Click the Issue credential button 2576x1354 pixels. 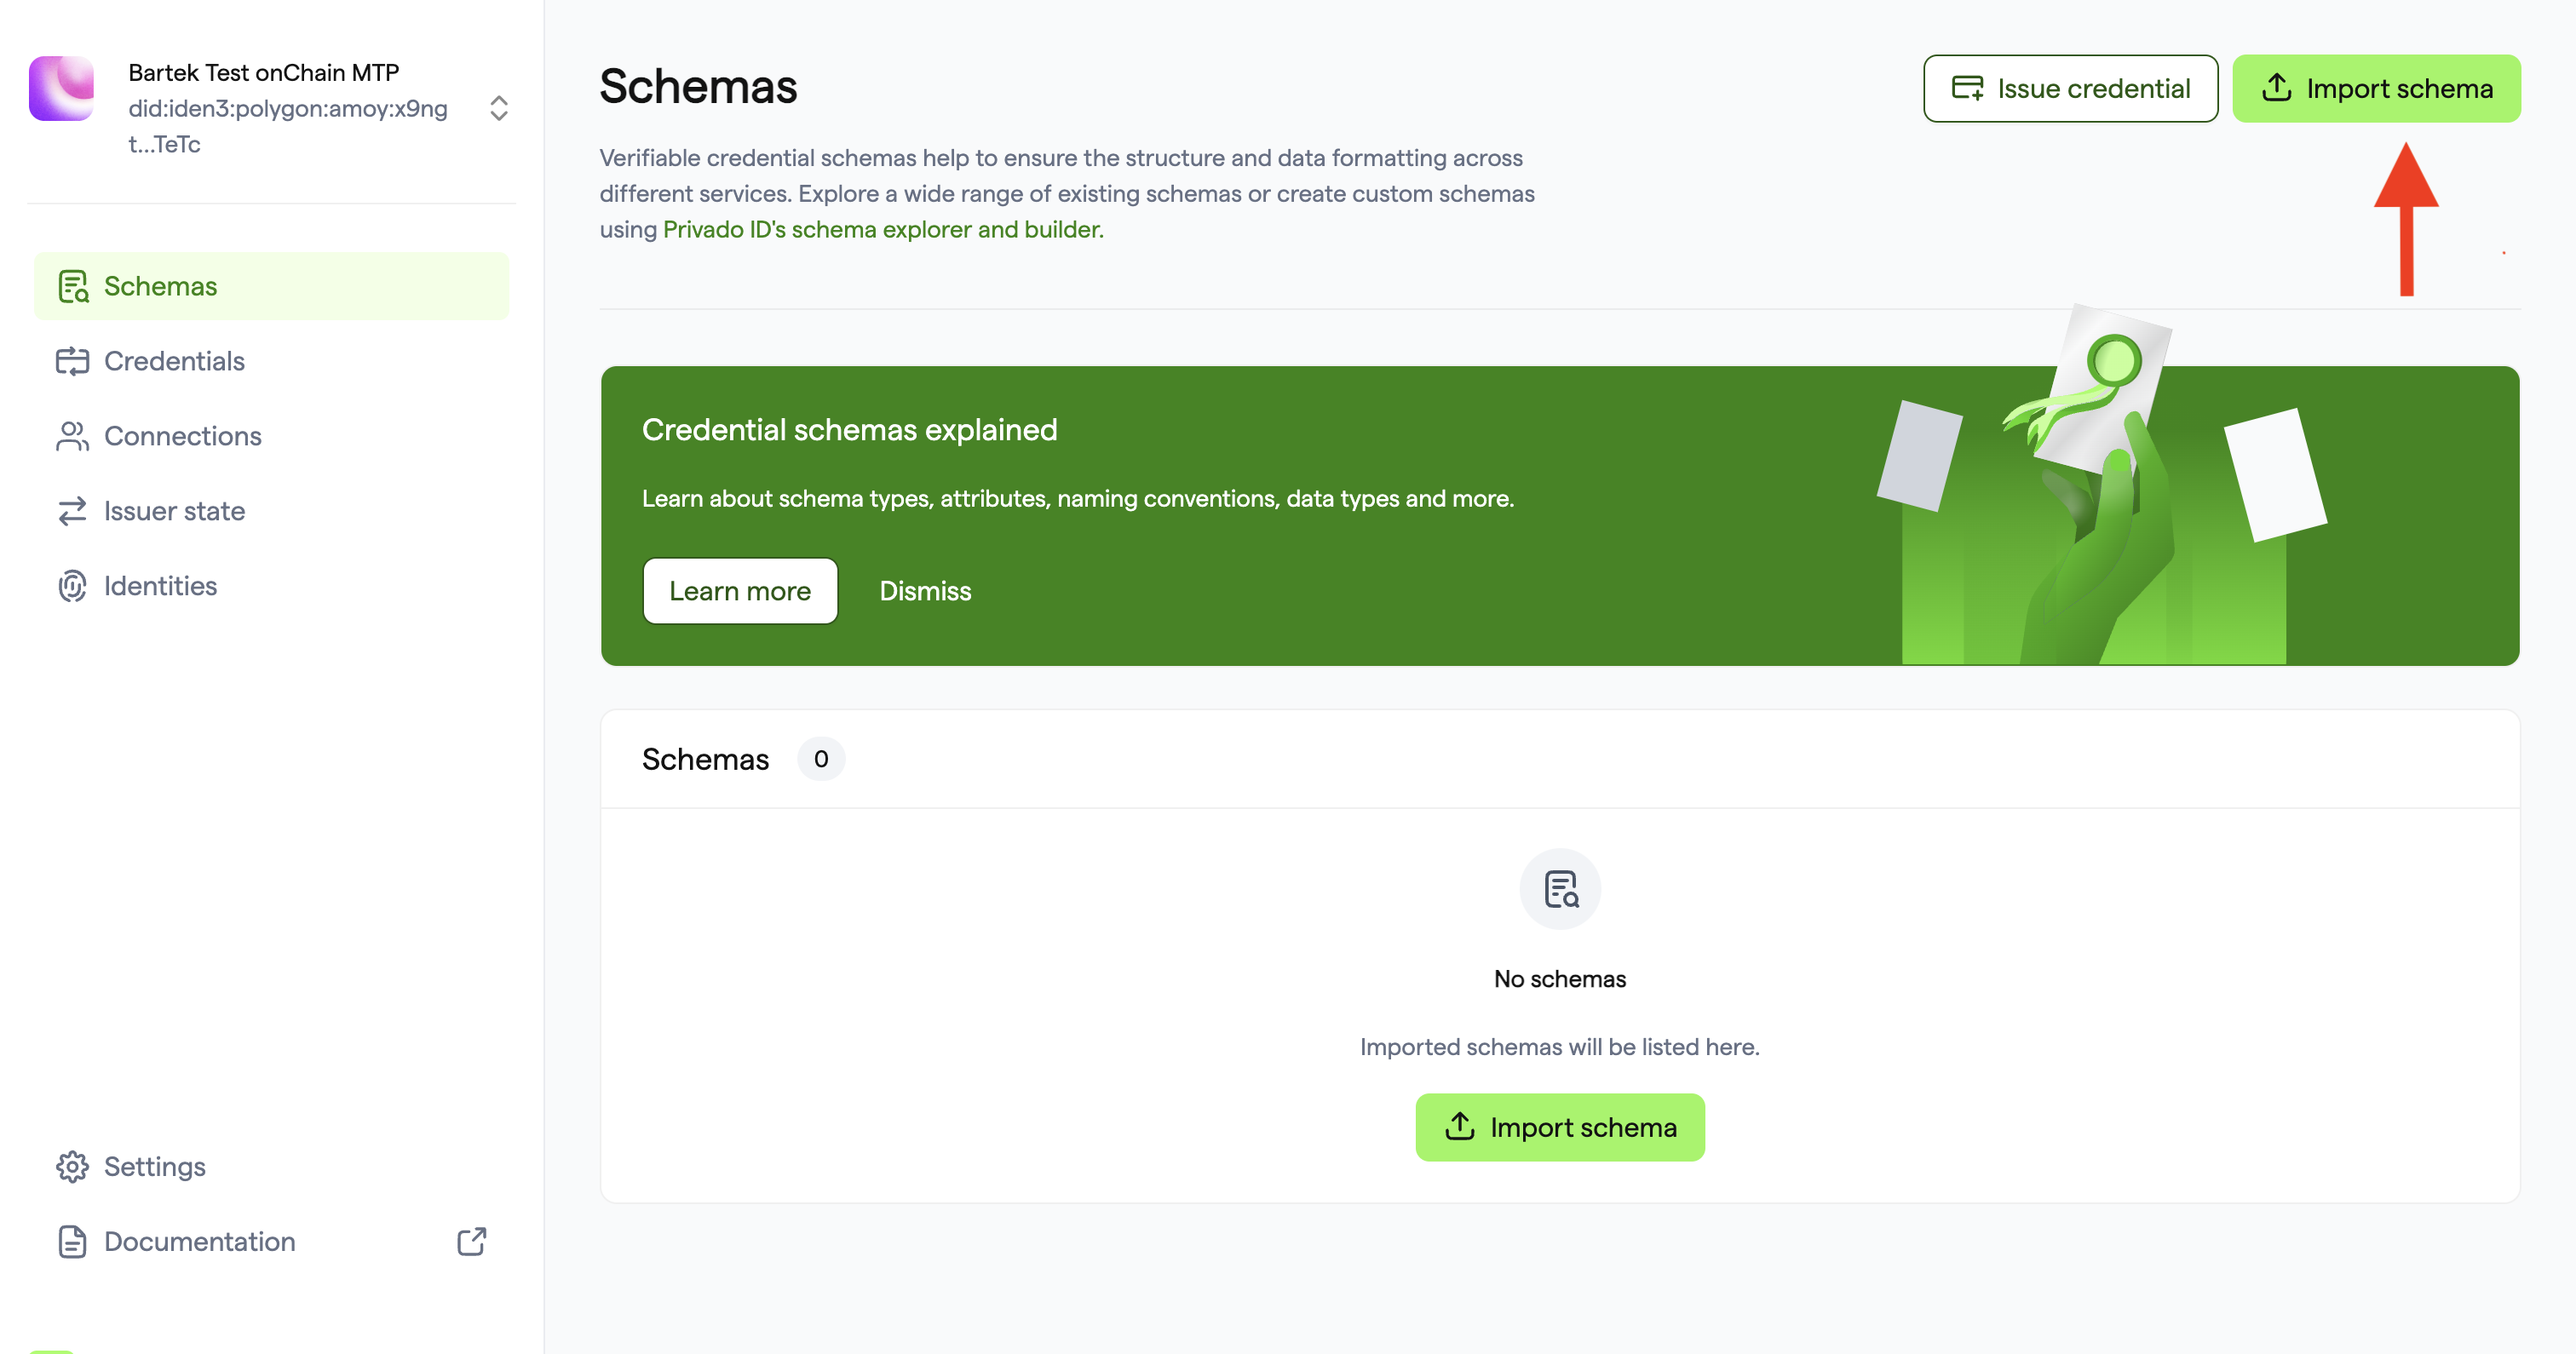pos(2070,89)
